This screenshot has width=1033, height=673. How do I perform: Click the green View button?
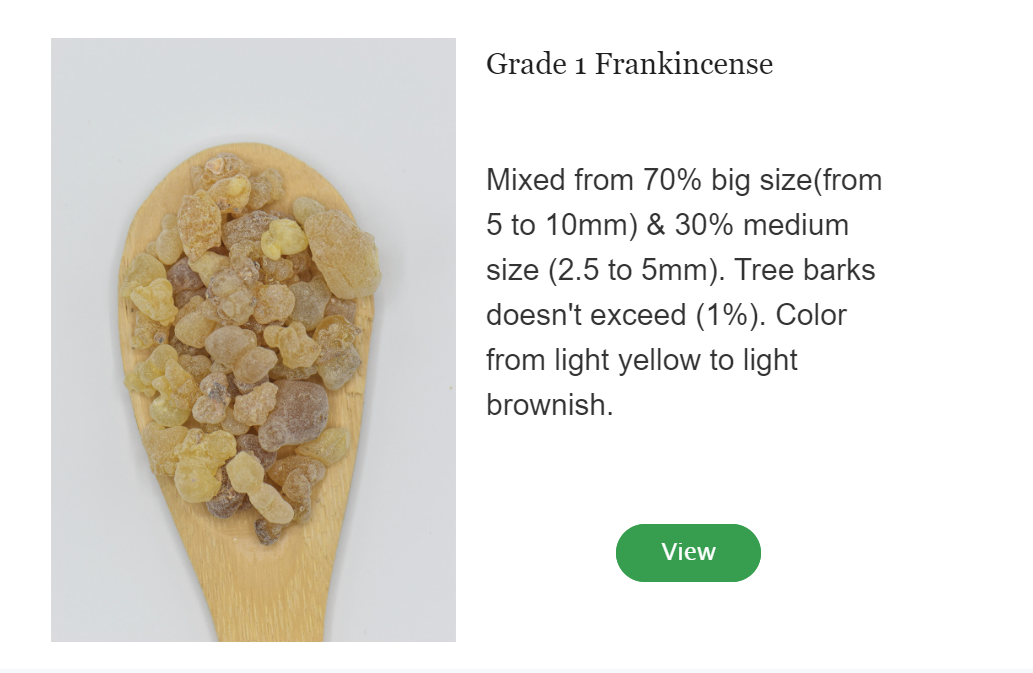tap(688, 552)
